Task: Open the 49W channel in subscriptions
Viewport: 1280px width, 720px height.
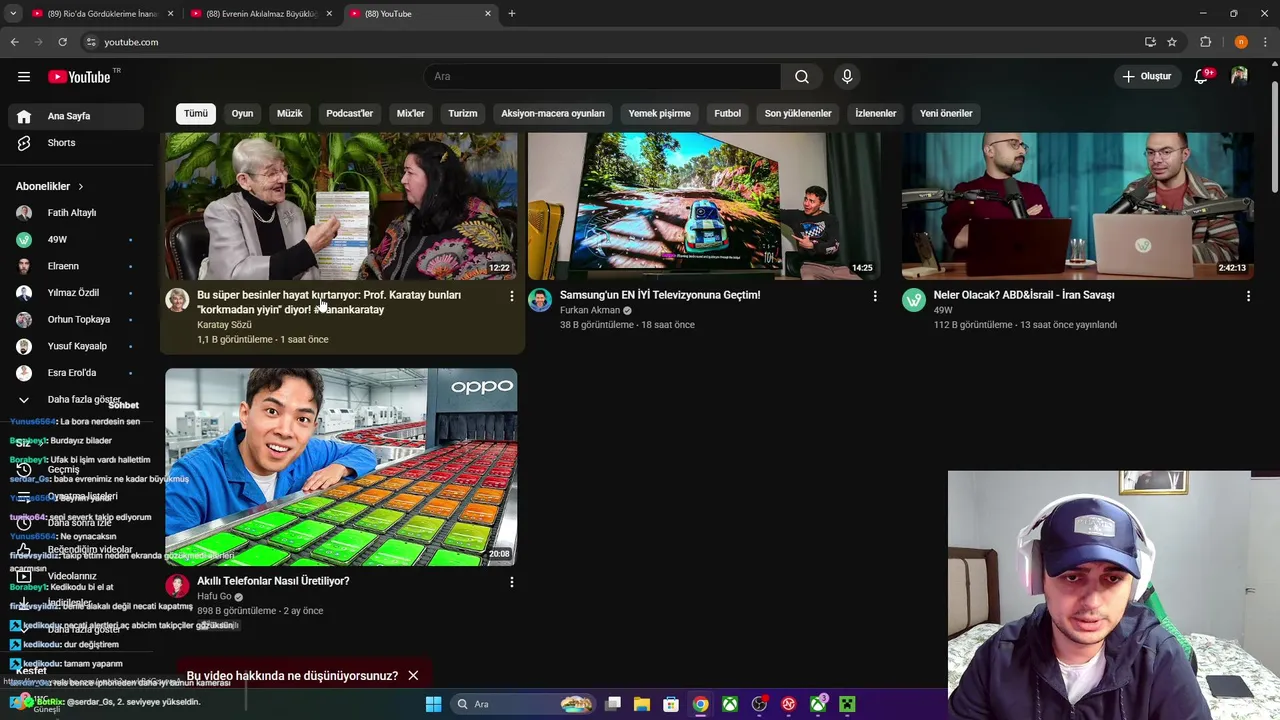Action: click(76, 240)
